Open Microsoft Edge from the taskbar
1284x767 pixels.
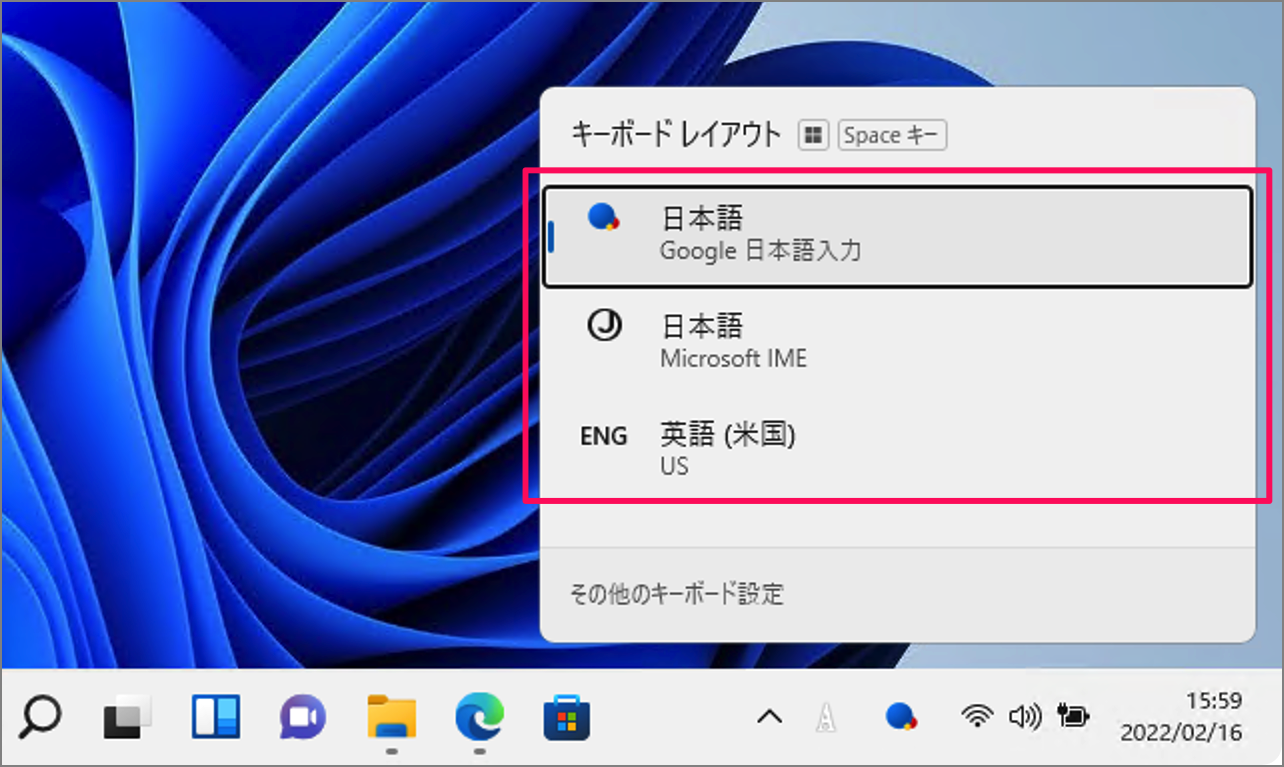point(479,716)
